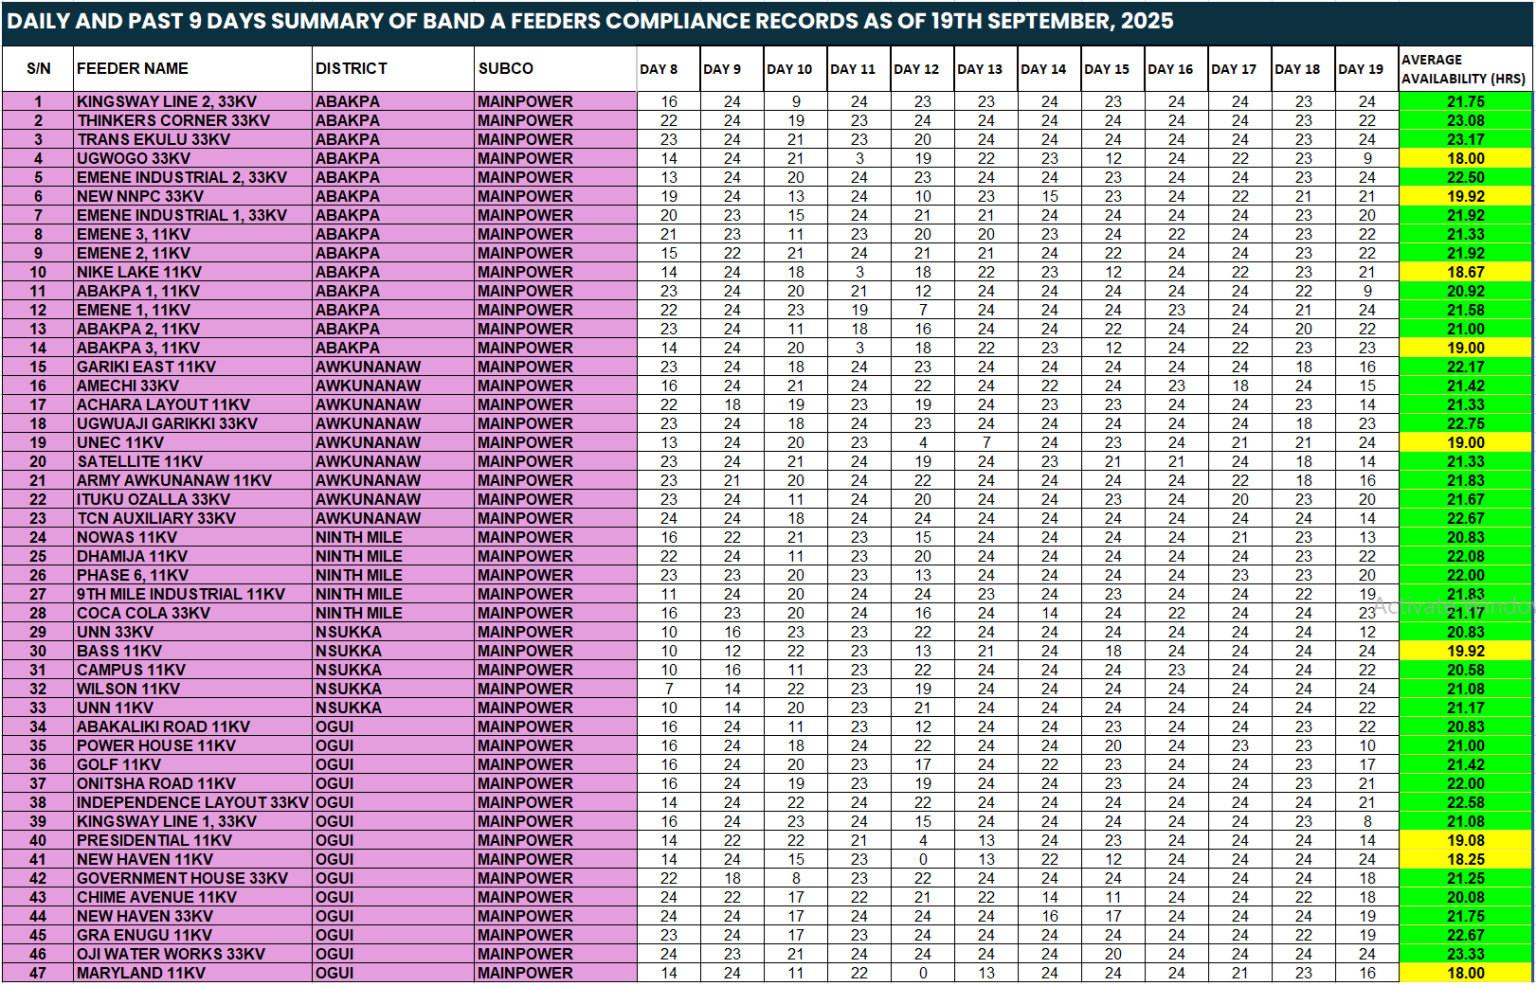Click the green 23.33 average availability cell

point(1465,954)
